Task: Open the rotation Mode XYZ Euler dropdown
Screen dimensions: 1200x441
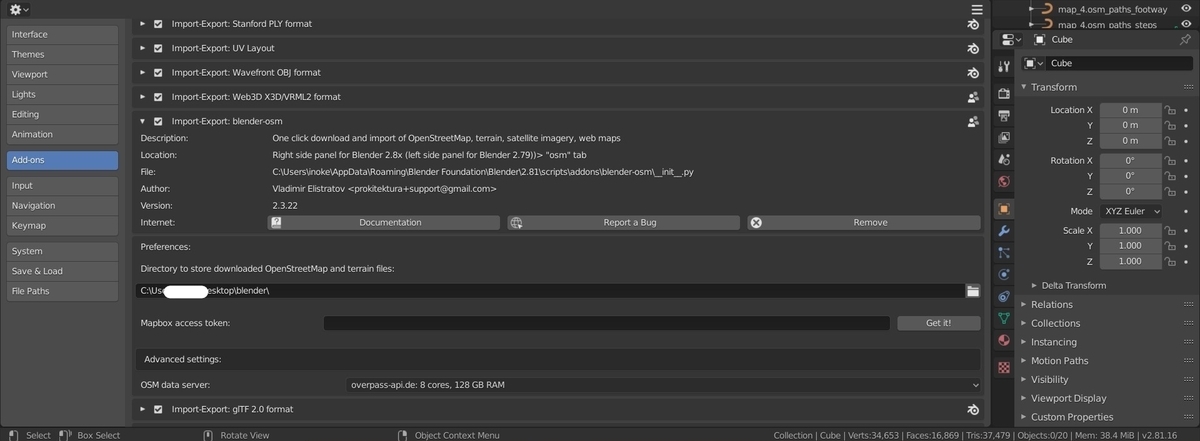Action: coord(1131,212)
